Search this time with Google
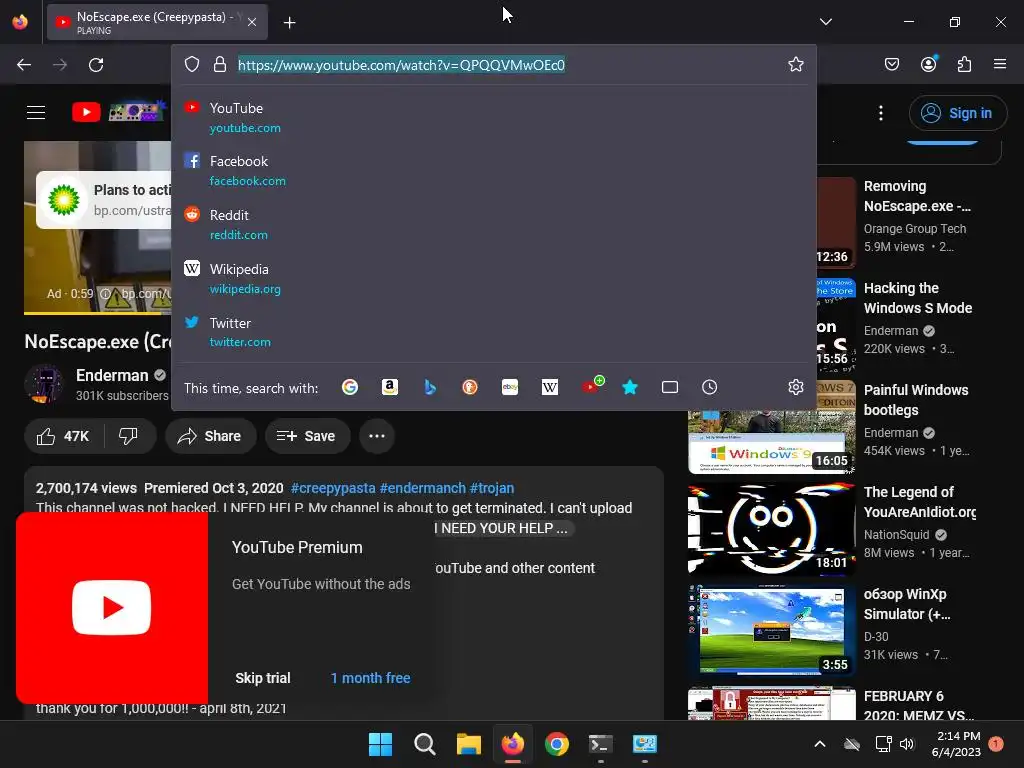The height and width of the screenshot is (768, 1024). 350,387
